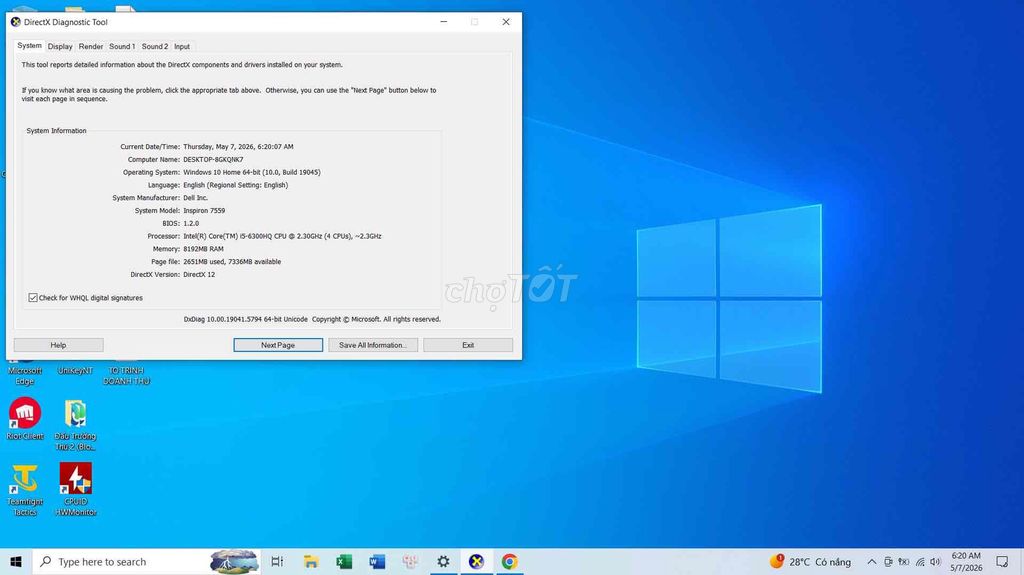This screenshot has height=575, width=1024.
Task: Open the Windows Start menu
Action: tap(16, 561)
